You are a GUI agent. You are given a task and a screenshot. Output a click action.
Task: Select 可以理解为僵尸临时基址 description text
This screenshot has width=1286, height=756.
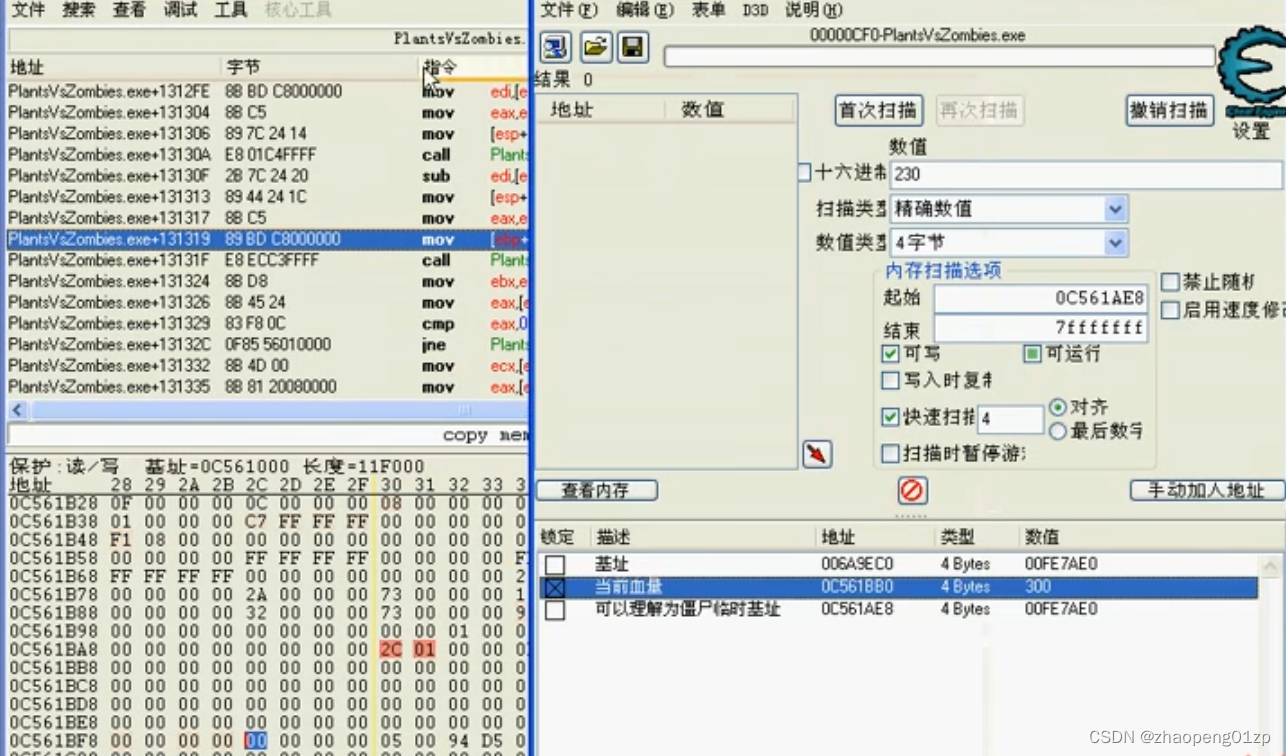(x=687, y=610)
